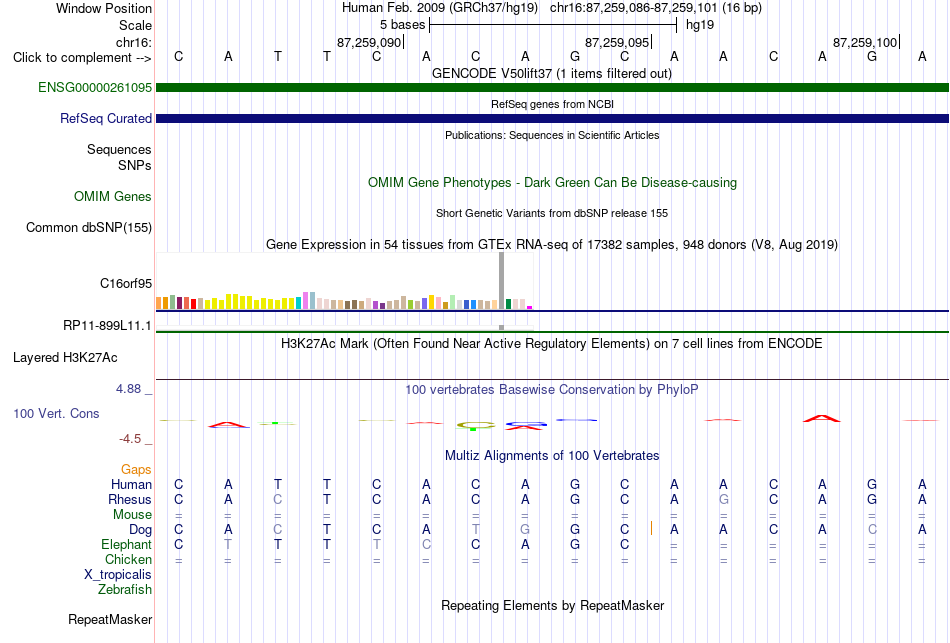Screen dimensions: 950x643
Task: Click the -4.5 PhyloP lower scale value
Action: tap(130, 439)
